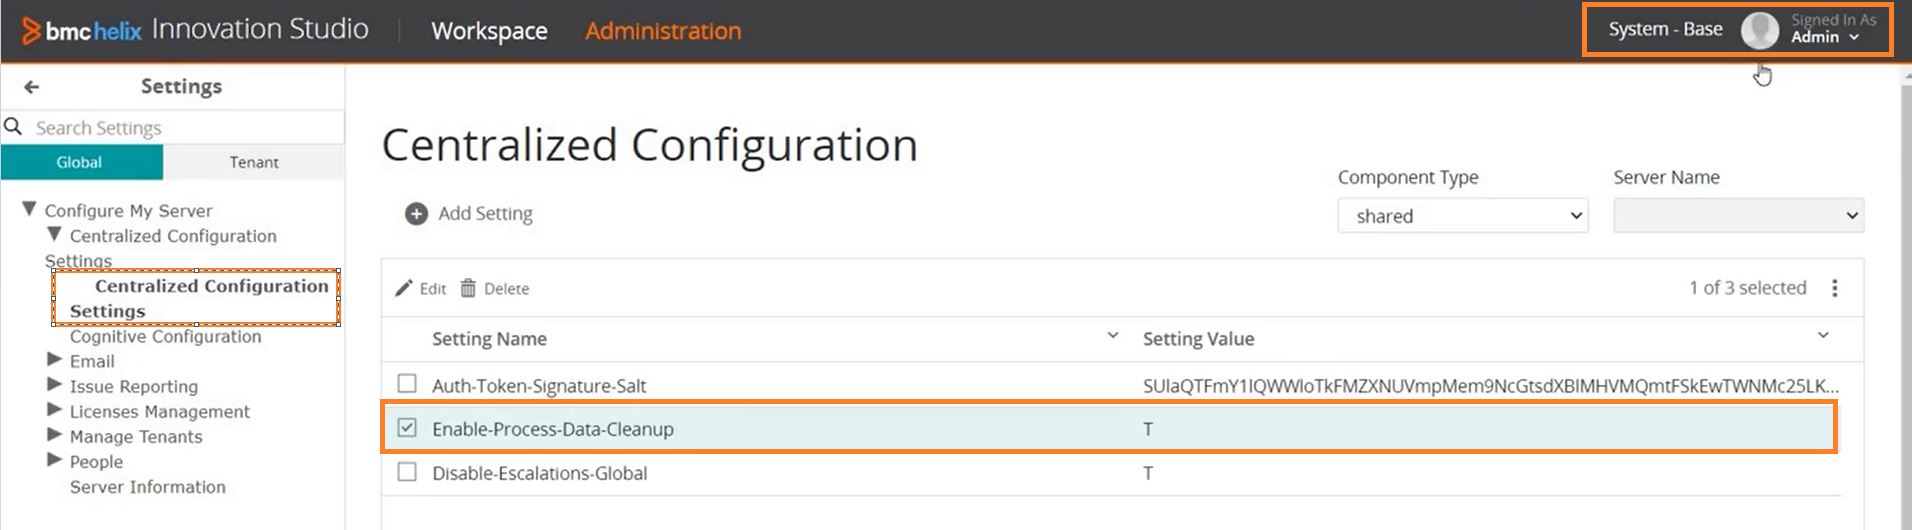Open the three-dot table options menu

[1834, 288]
